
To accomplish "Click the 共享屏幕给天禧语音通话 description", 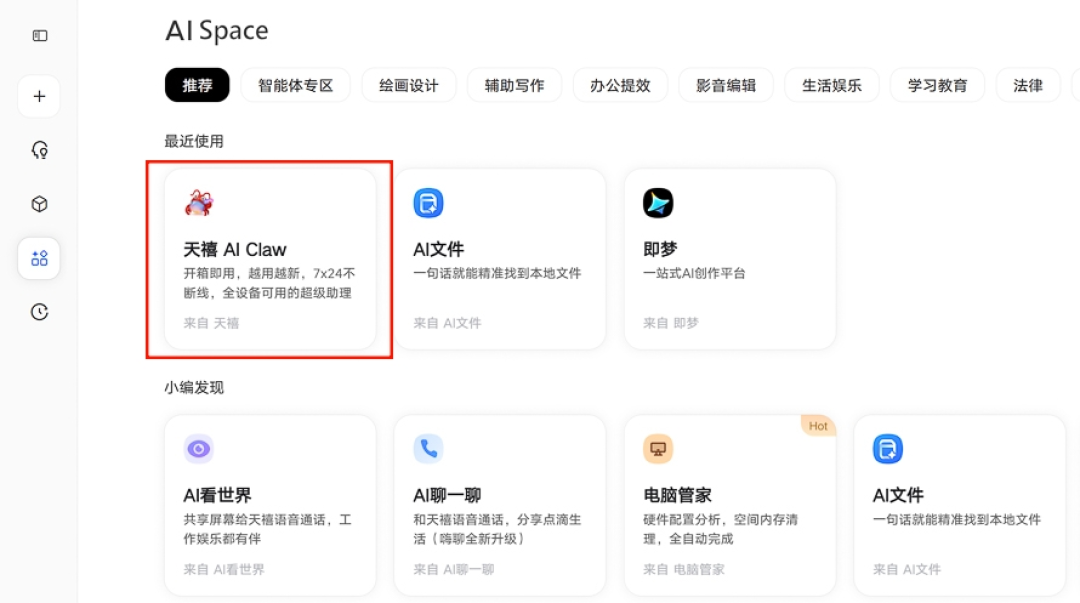I will coord(267,529).
